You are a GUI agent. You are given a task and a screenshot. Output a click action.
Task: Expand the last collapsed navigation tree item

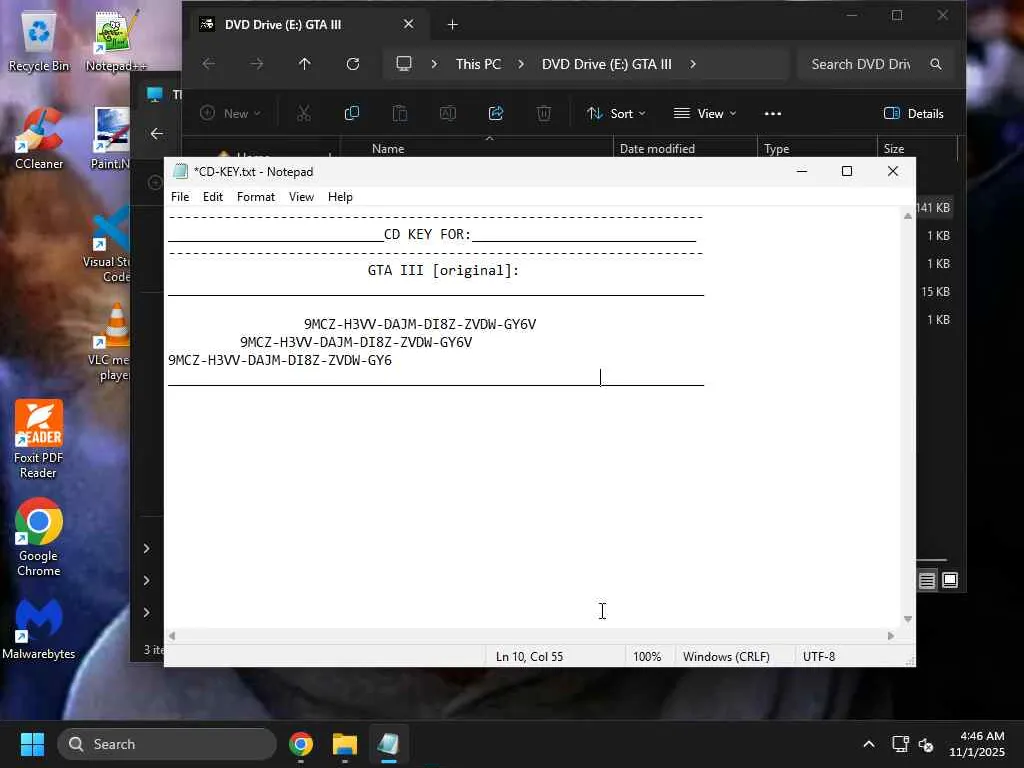click(x=146, y=613)
